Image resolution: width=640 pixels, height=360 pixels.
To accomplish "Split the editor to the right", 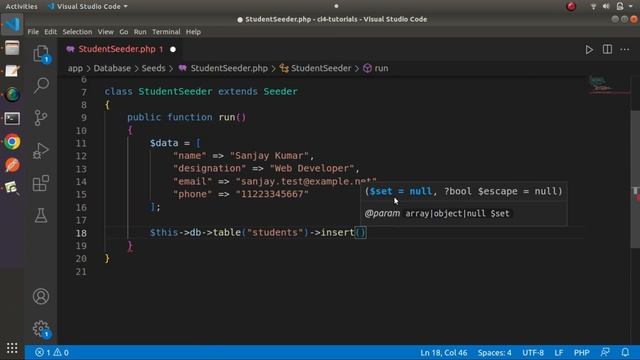I will pyautogui.click(x=607, y=49).
